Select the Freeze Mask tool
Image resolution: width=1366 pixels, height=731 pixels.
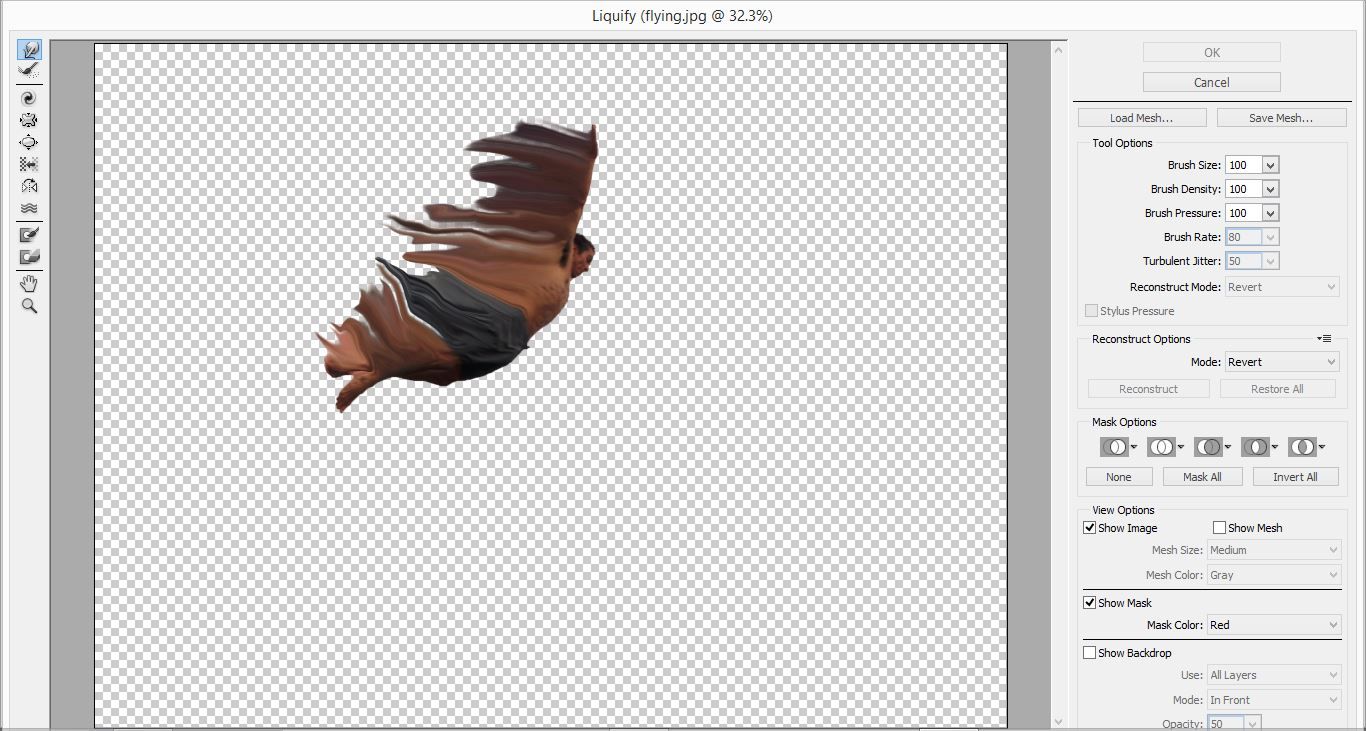29,234
